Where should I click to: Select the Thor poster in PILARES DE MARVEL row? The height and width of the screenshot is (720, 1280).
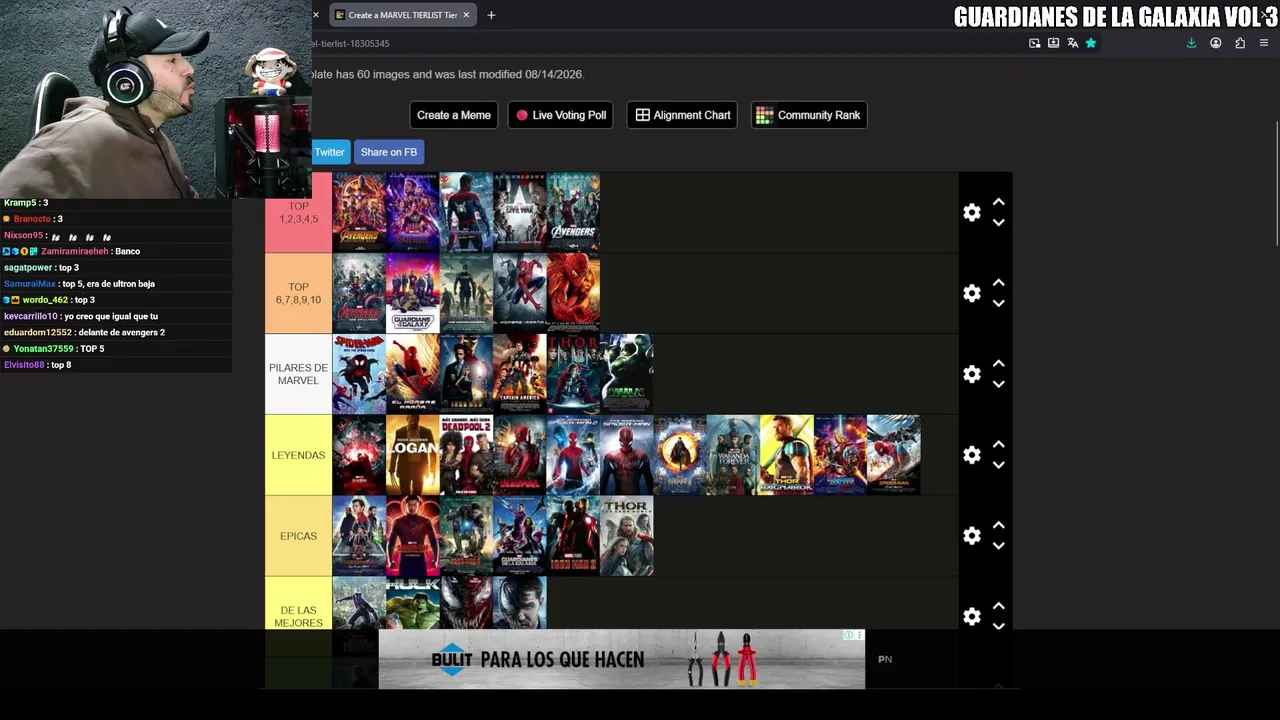tap(573, 374)
